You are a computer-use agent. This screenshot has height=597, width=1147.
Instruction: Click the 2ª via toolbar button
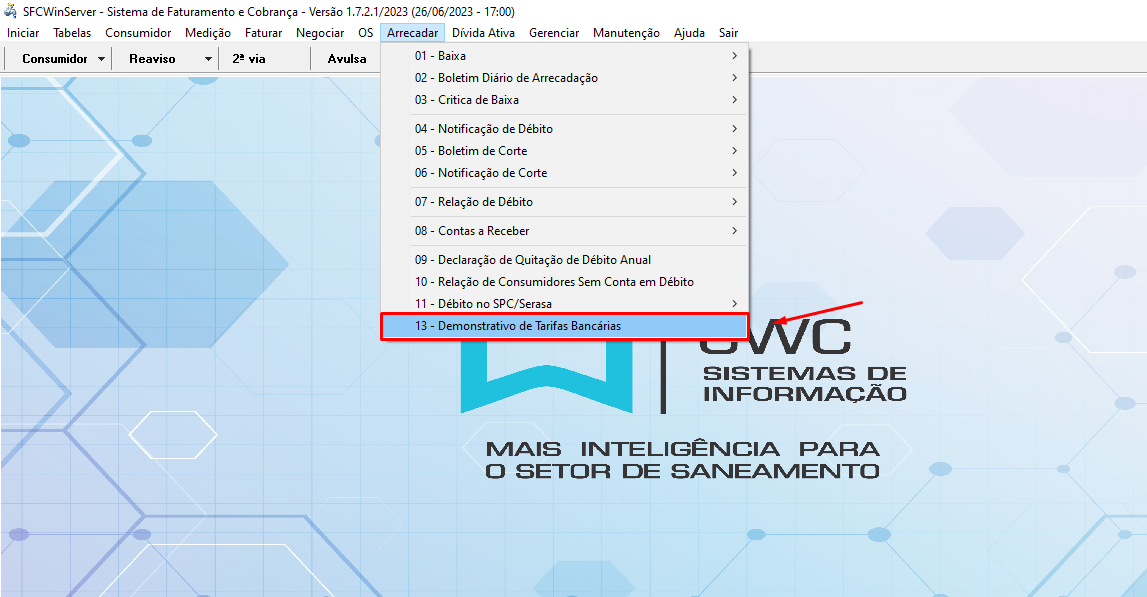point(249,59)
